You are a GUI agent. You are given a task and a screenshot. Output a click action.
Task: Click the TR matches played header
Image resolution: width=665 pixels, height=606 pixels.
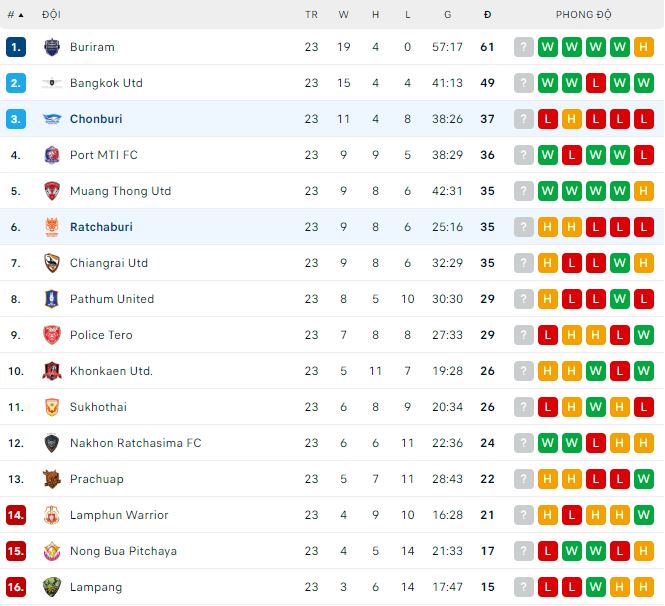point(311,15)
